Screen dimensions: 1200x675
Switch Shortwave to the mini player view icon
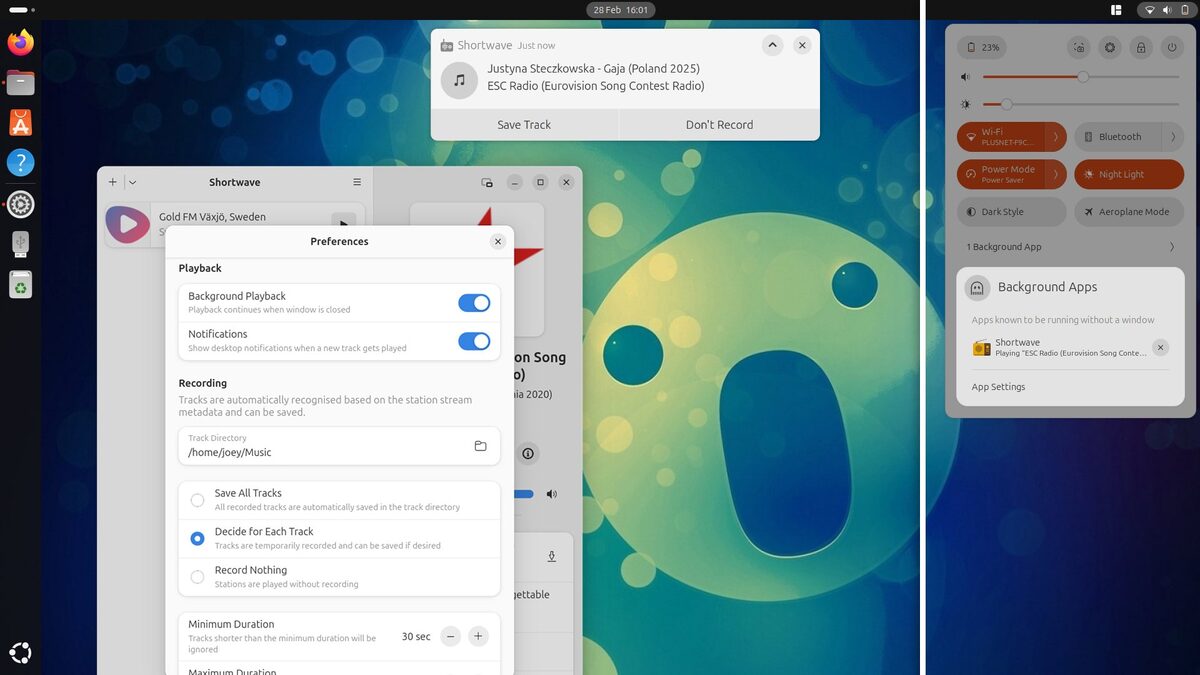click(487, 182)
